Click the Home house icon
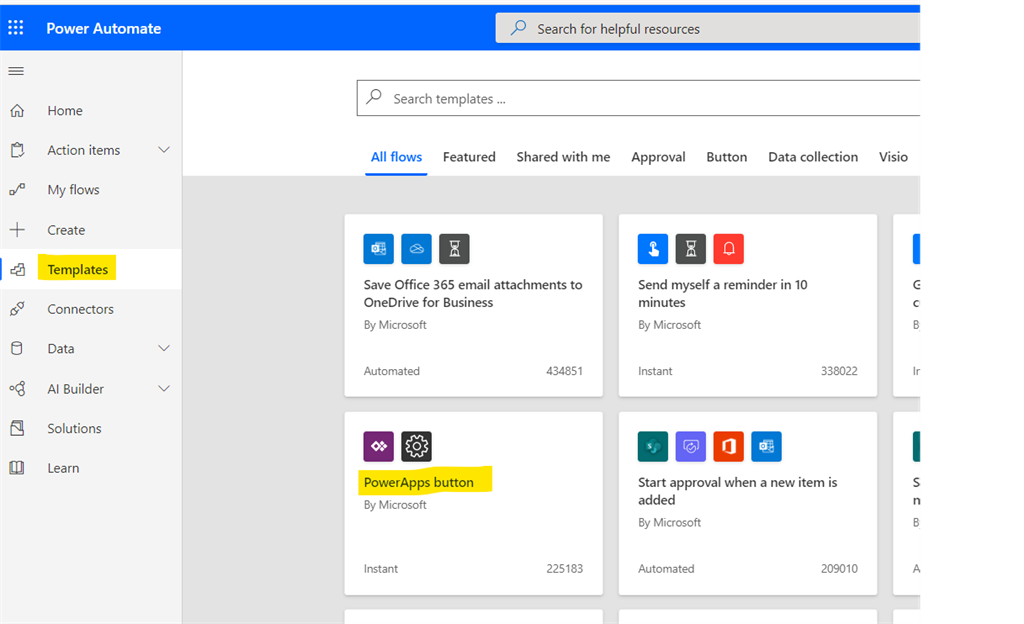1024x624 pixels. pos(17,110)
